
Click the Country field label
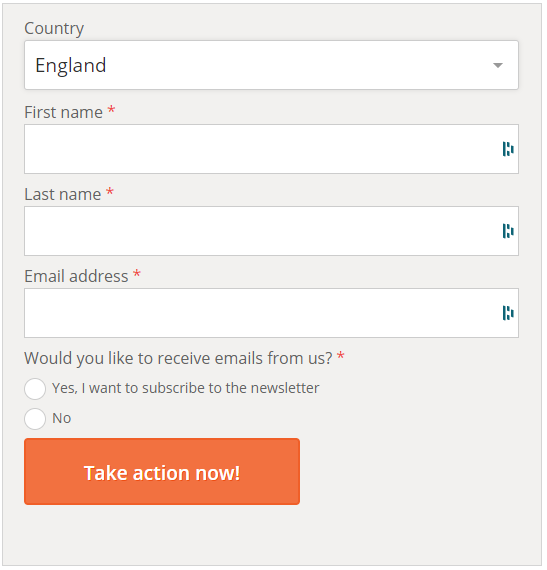click(x=54, y=28)
